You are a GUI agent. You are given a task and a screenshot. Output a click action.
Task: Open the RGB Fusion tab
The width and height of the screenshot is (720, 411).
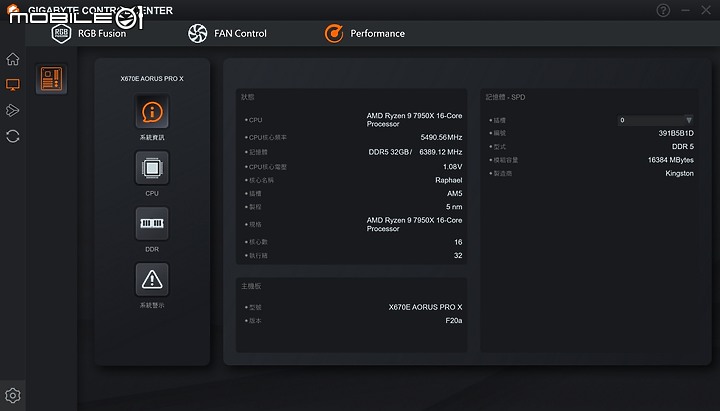[x=89, y=34]
